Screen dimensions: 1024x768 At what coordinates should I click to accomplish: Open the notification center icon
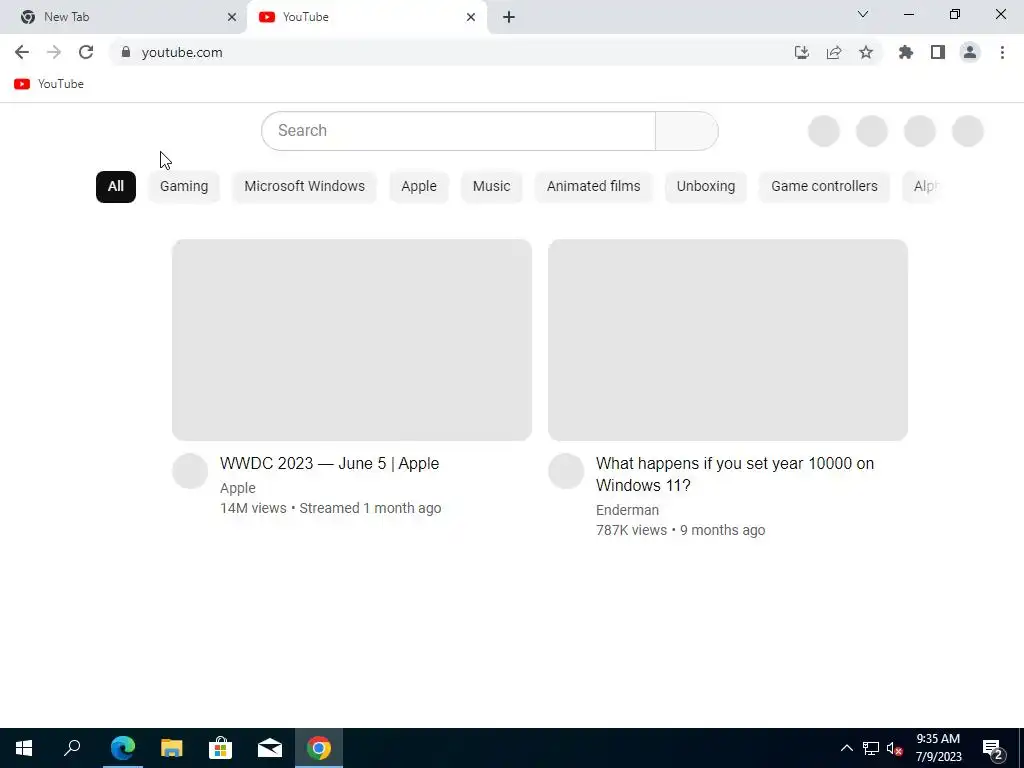pos(993,749)
